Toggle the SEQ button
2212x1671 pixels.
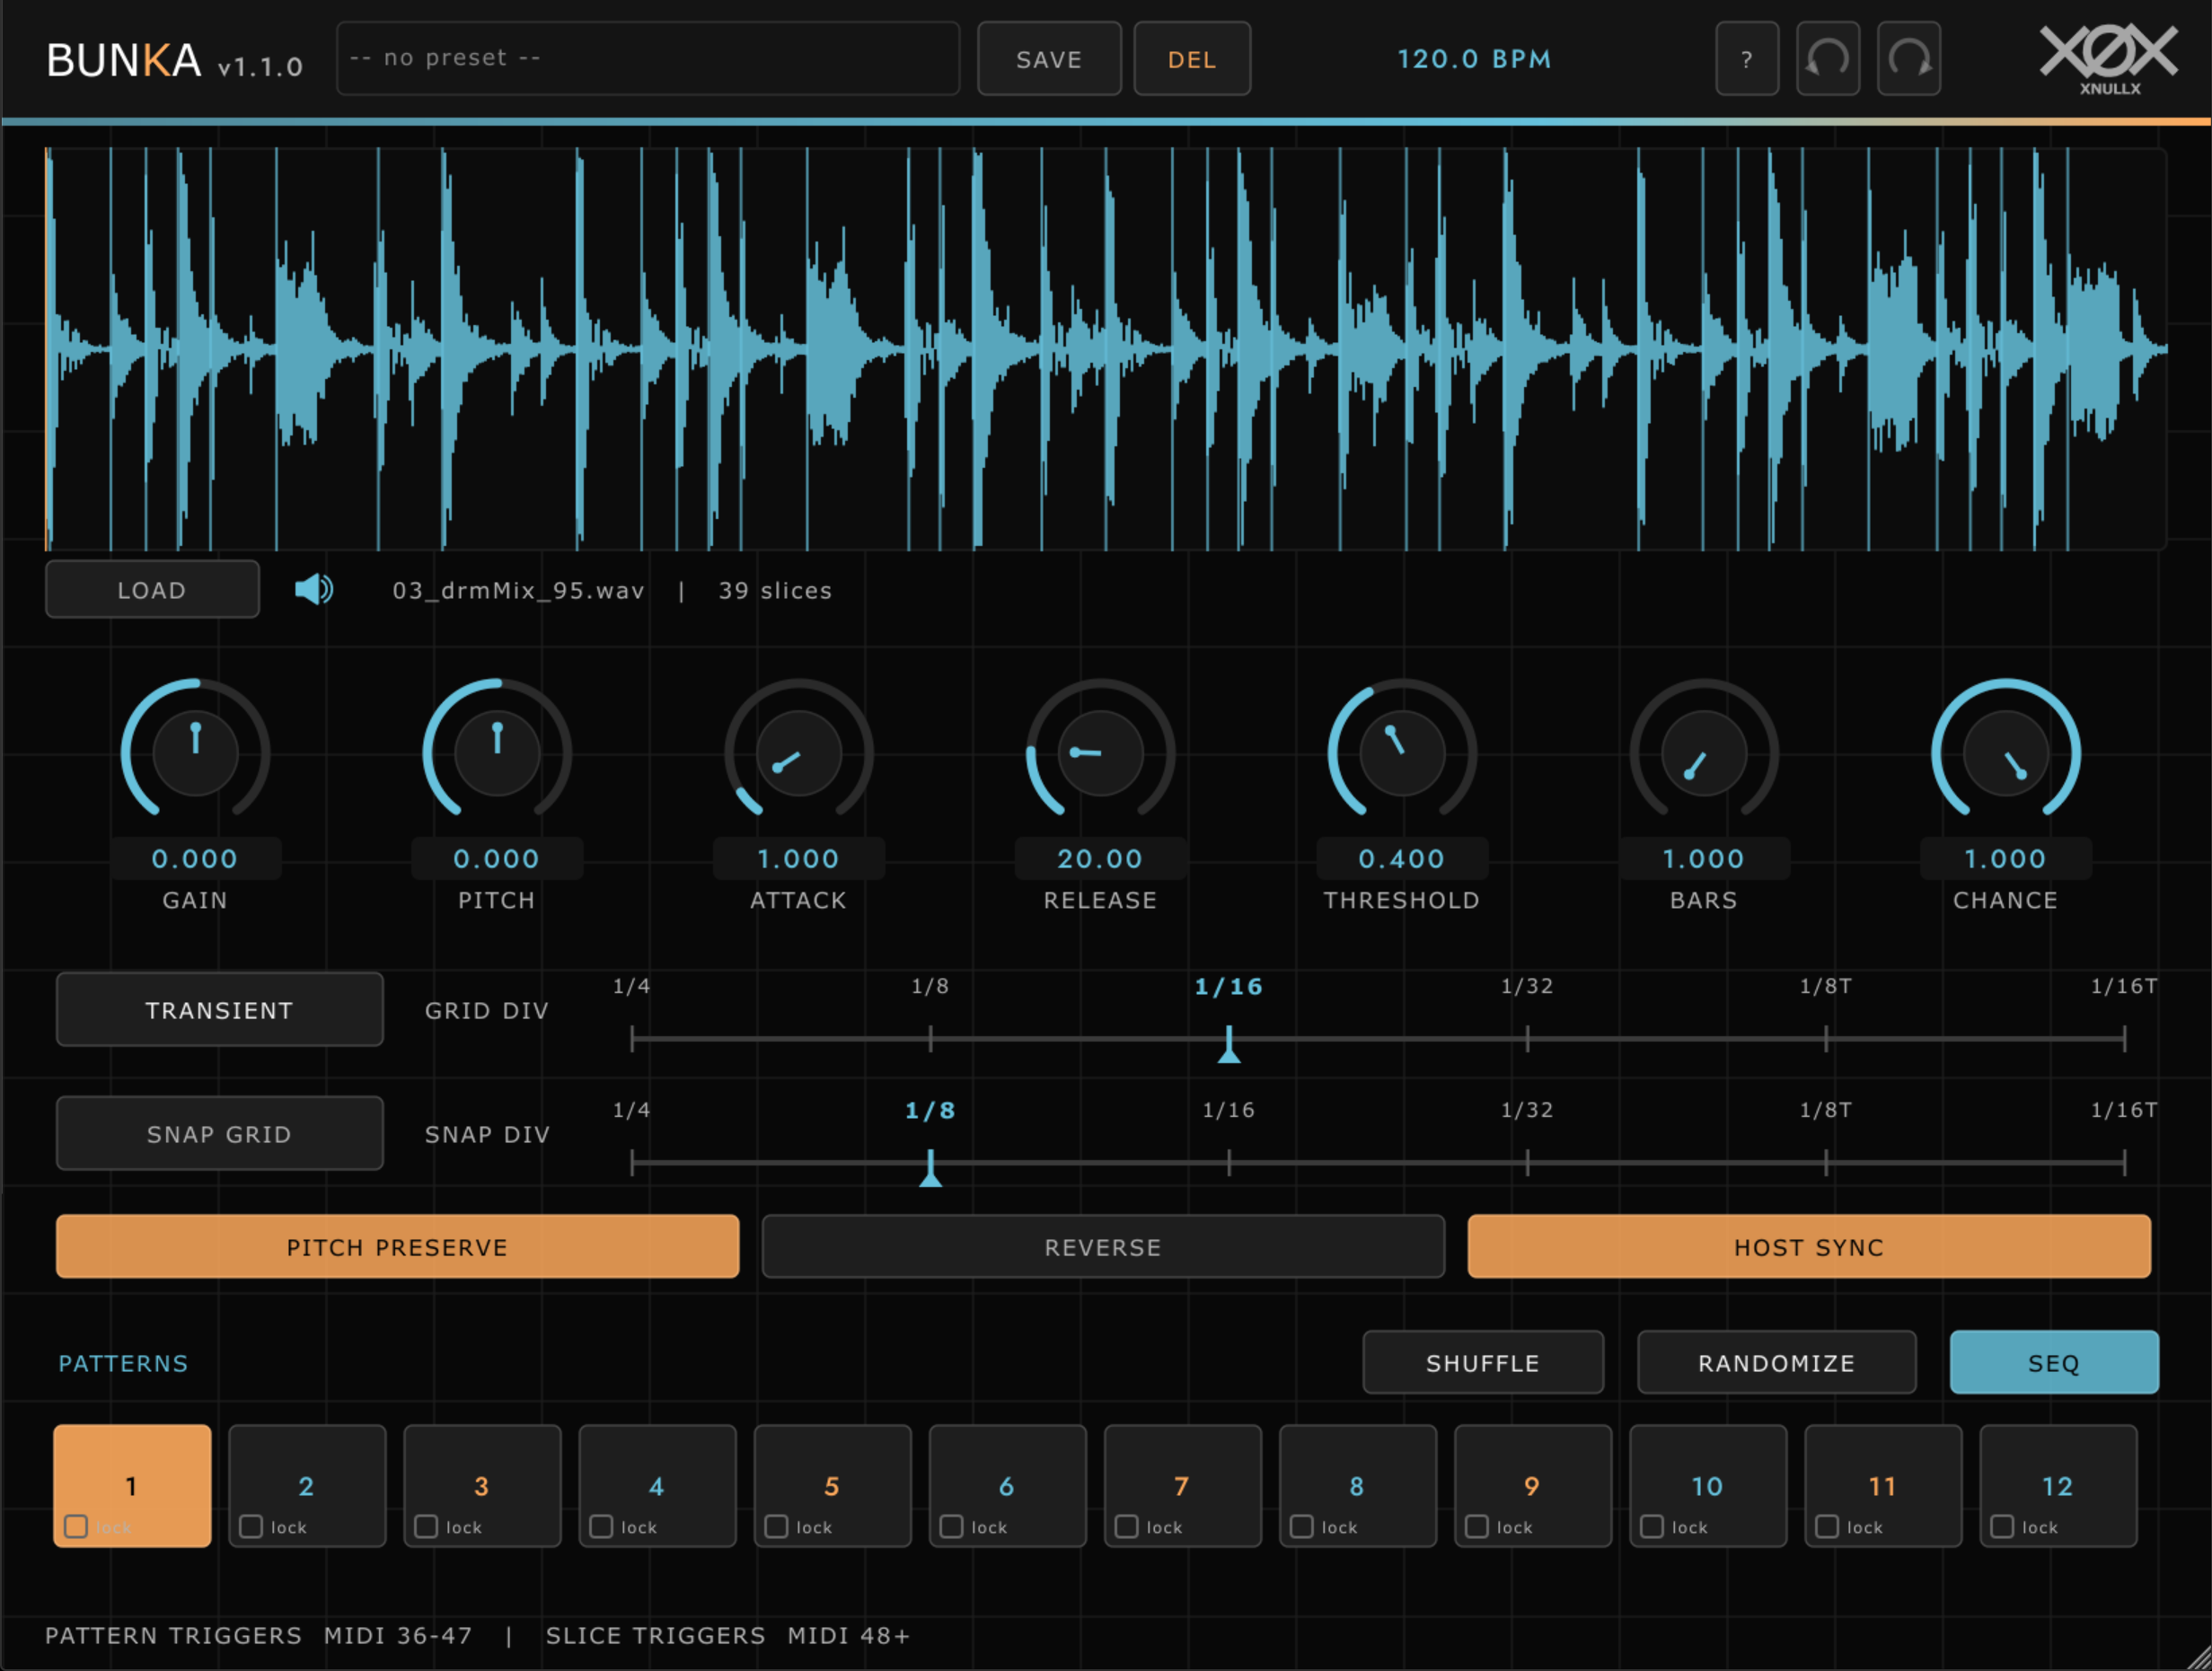pyautogui.click(x=2054, y=1362)
